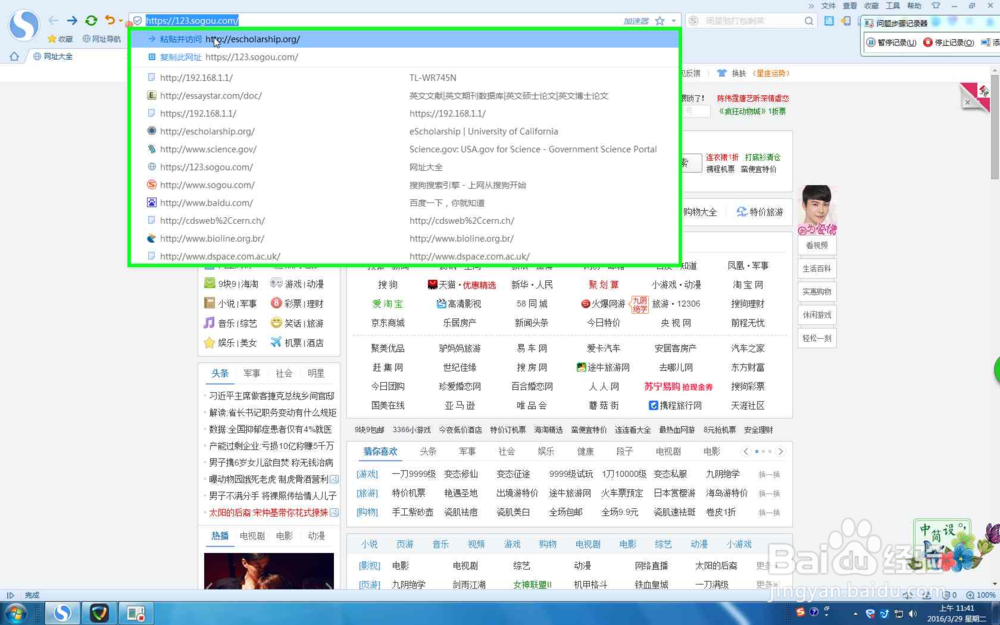
Task: Choose 粘贴并访问 escholarship.org suggestion
Action: point(405,39)
